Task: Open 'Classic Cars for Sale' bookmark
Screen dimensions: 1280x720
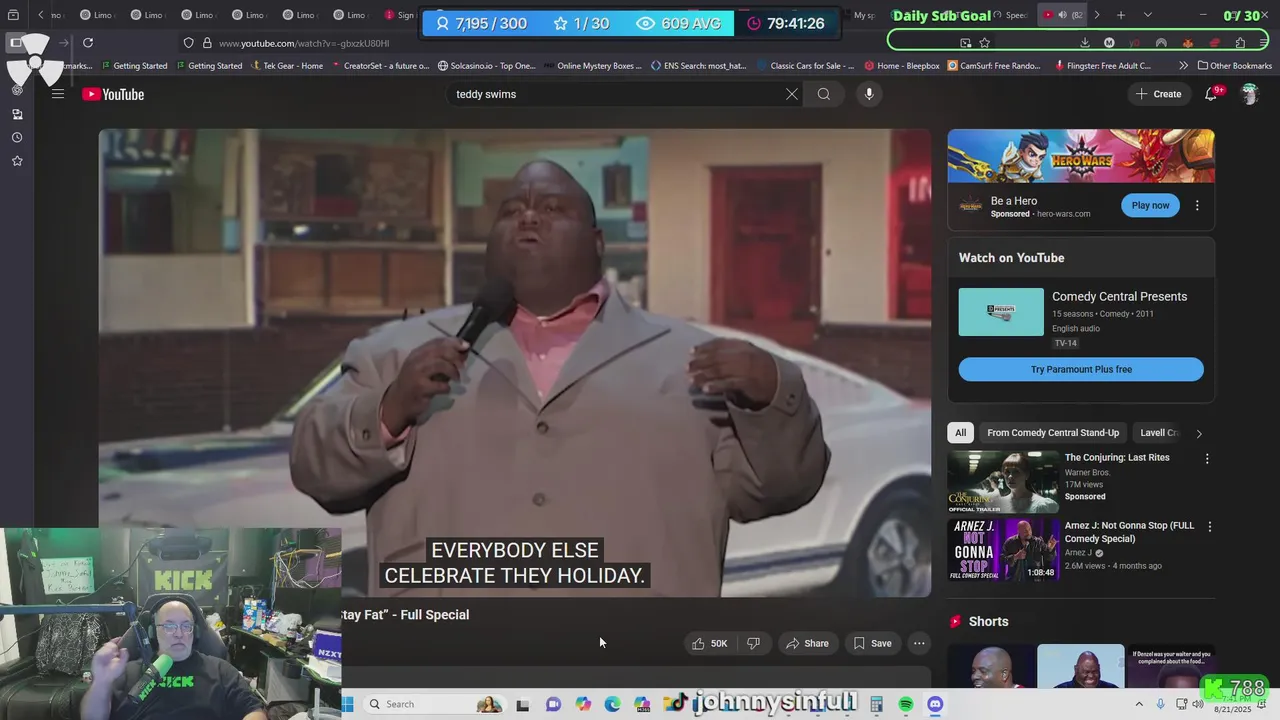Action: tap(805, 66)
